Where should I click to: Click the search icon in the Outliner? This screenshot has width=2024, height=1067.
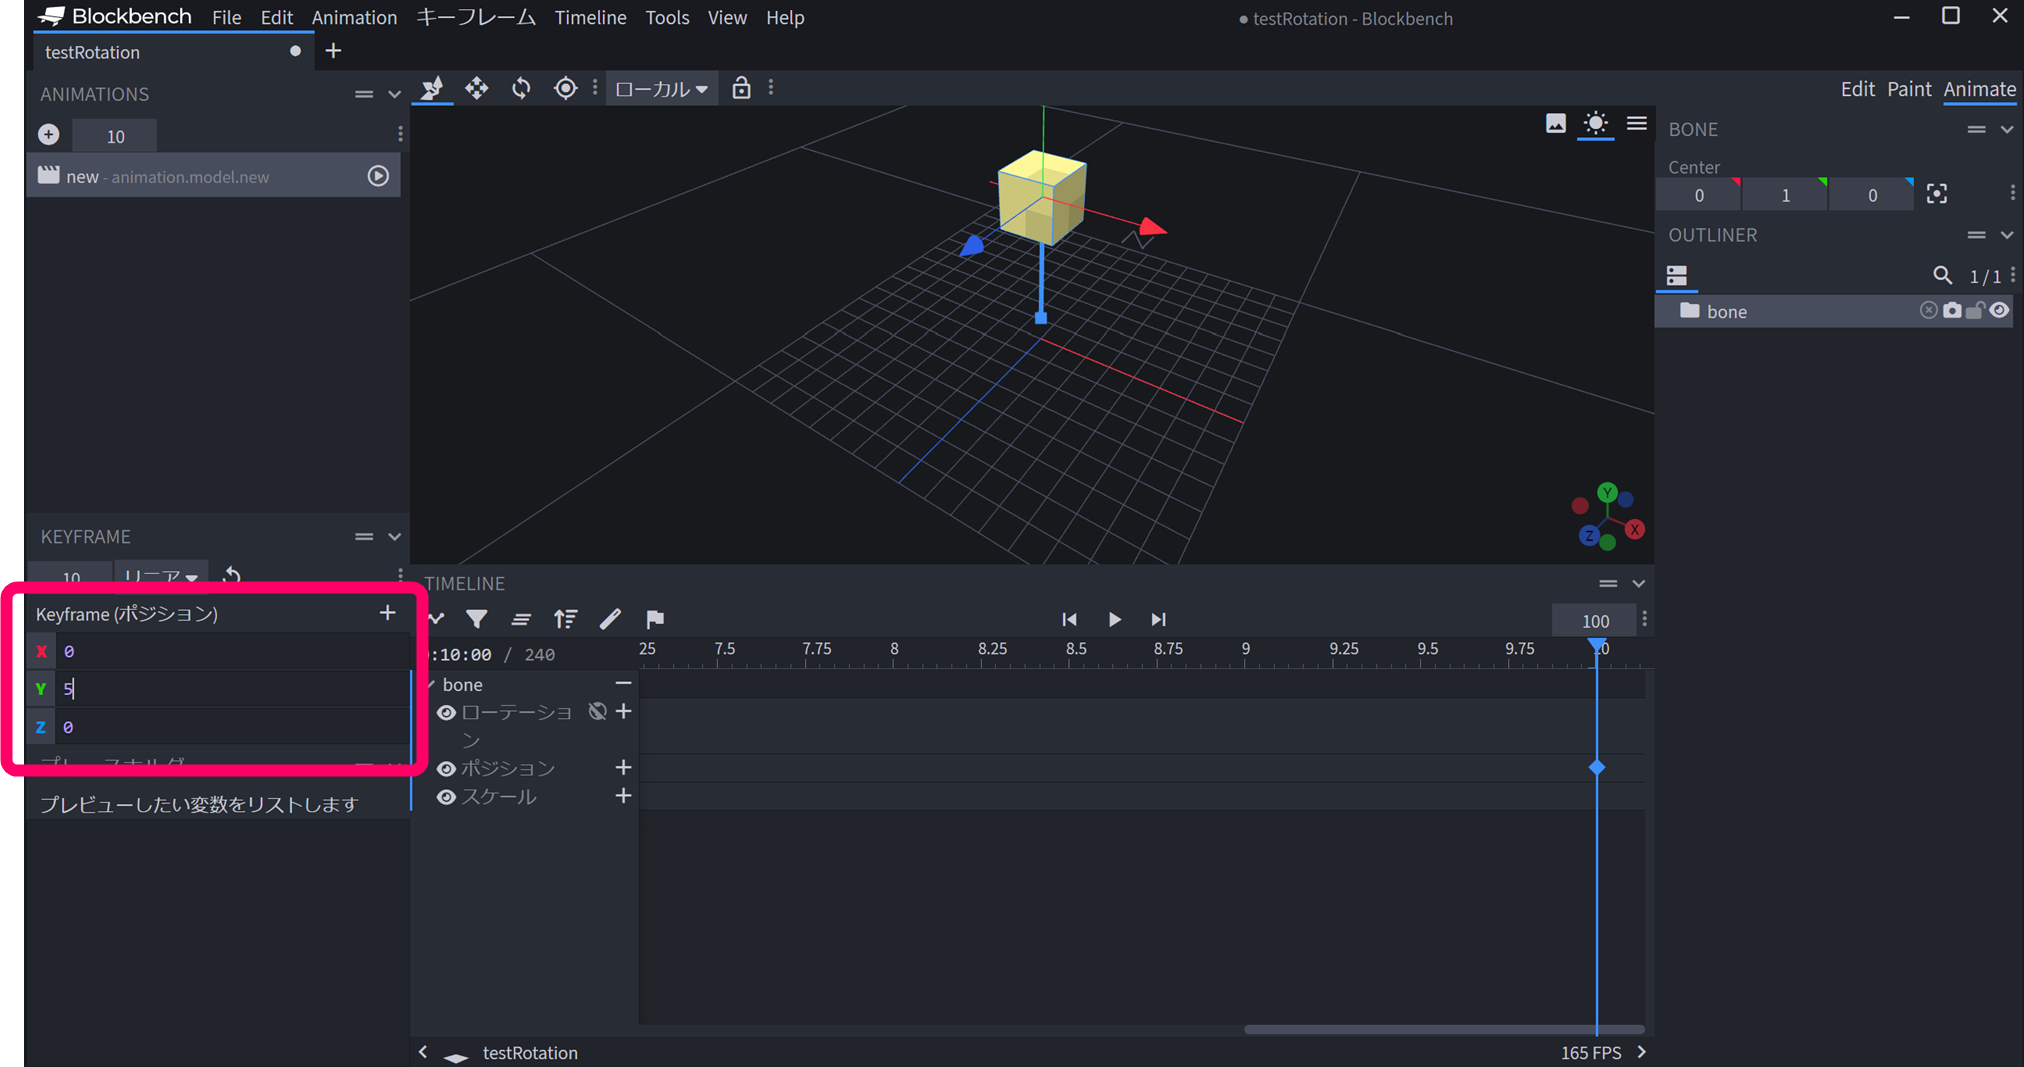1943,275
